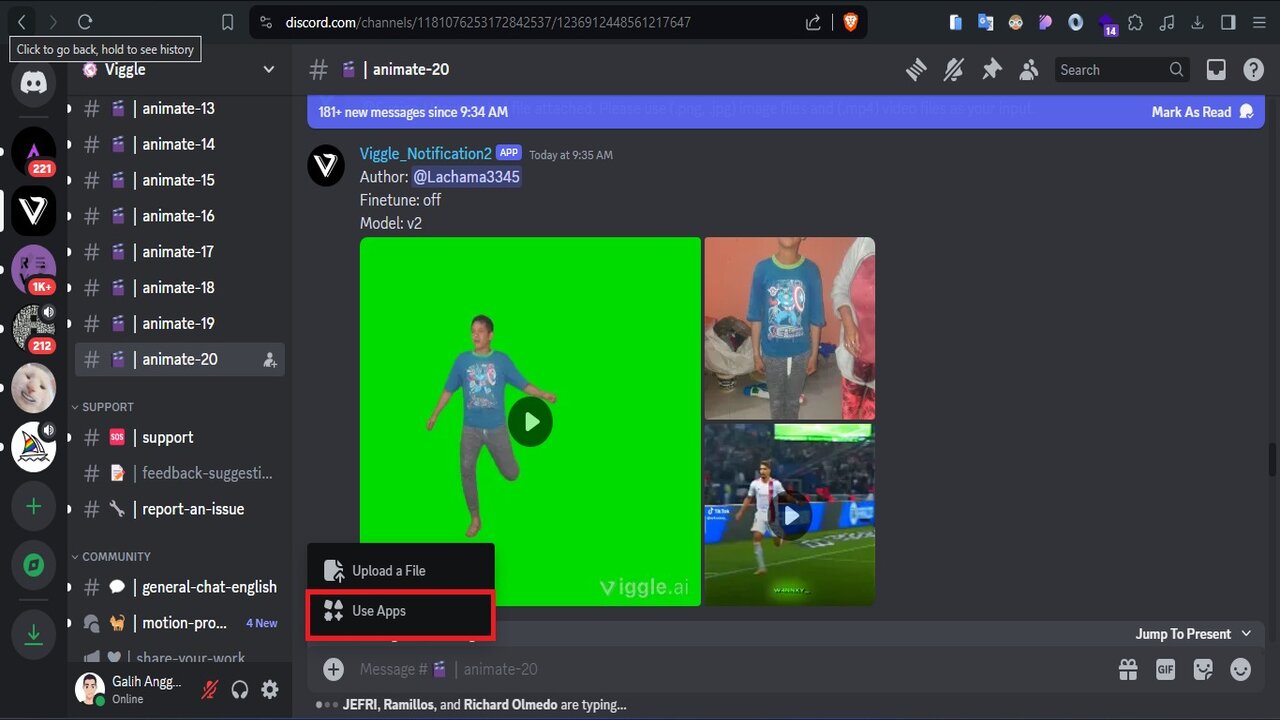
Task: Open the Inbox icon
Action: click(x=1216, y=69)
